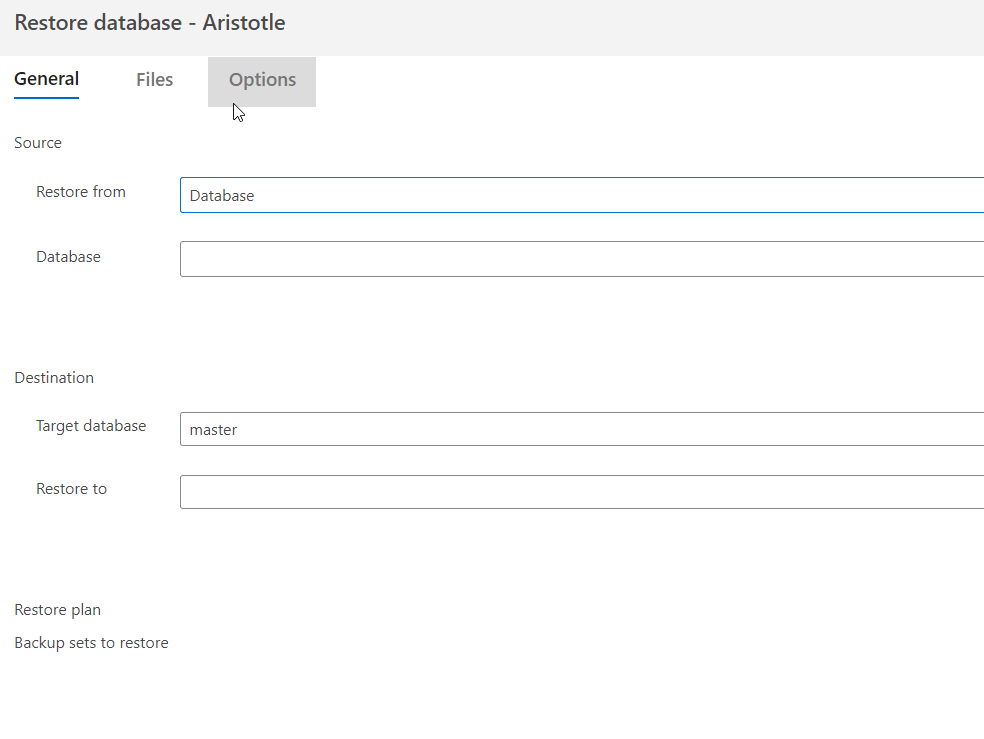Open the Restore from dropdown

click(x=580, y=196)
